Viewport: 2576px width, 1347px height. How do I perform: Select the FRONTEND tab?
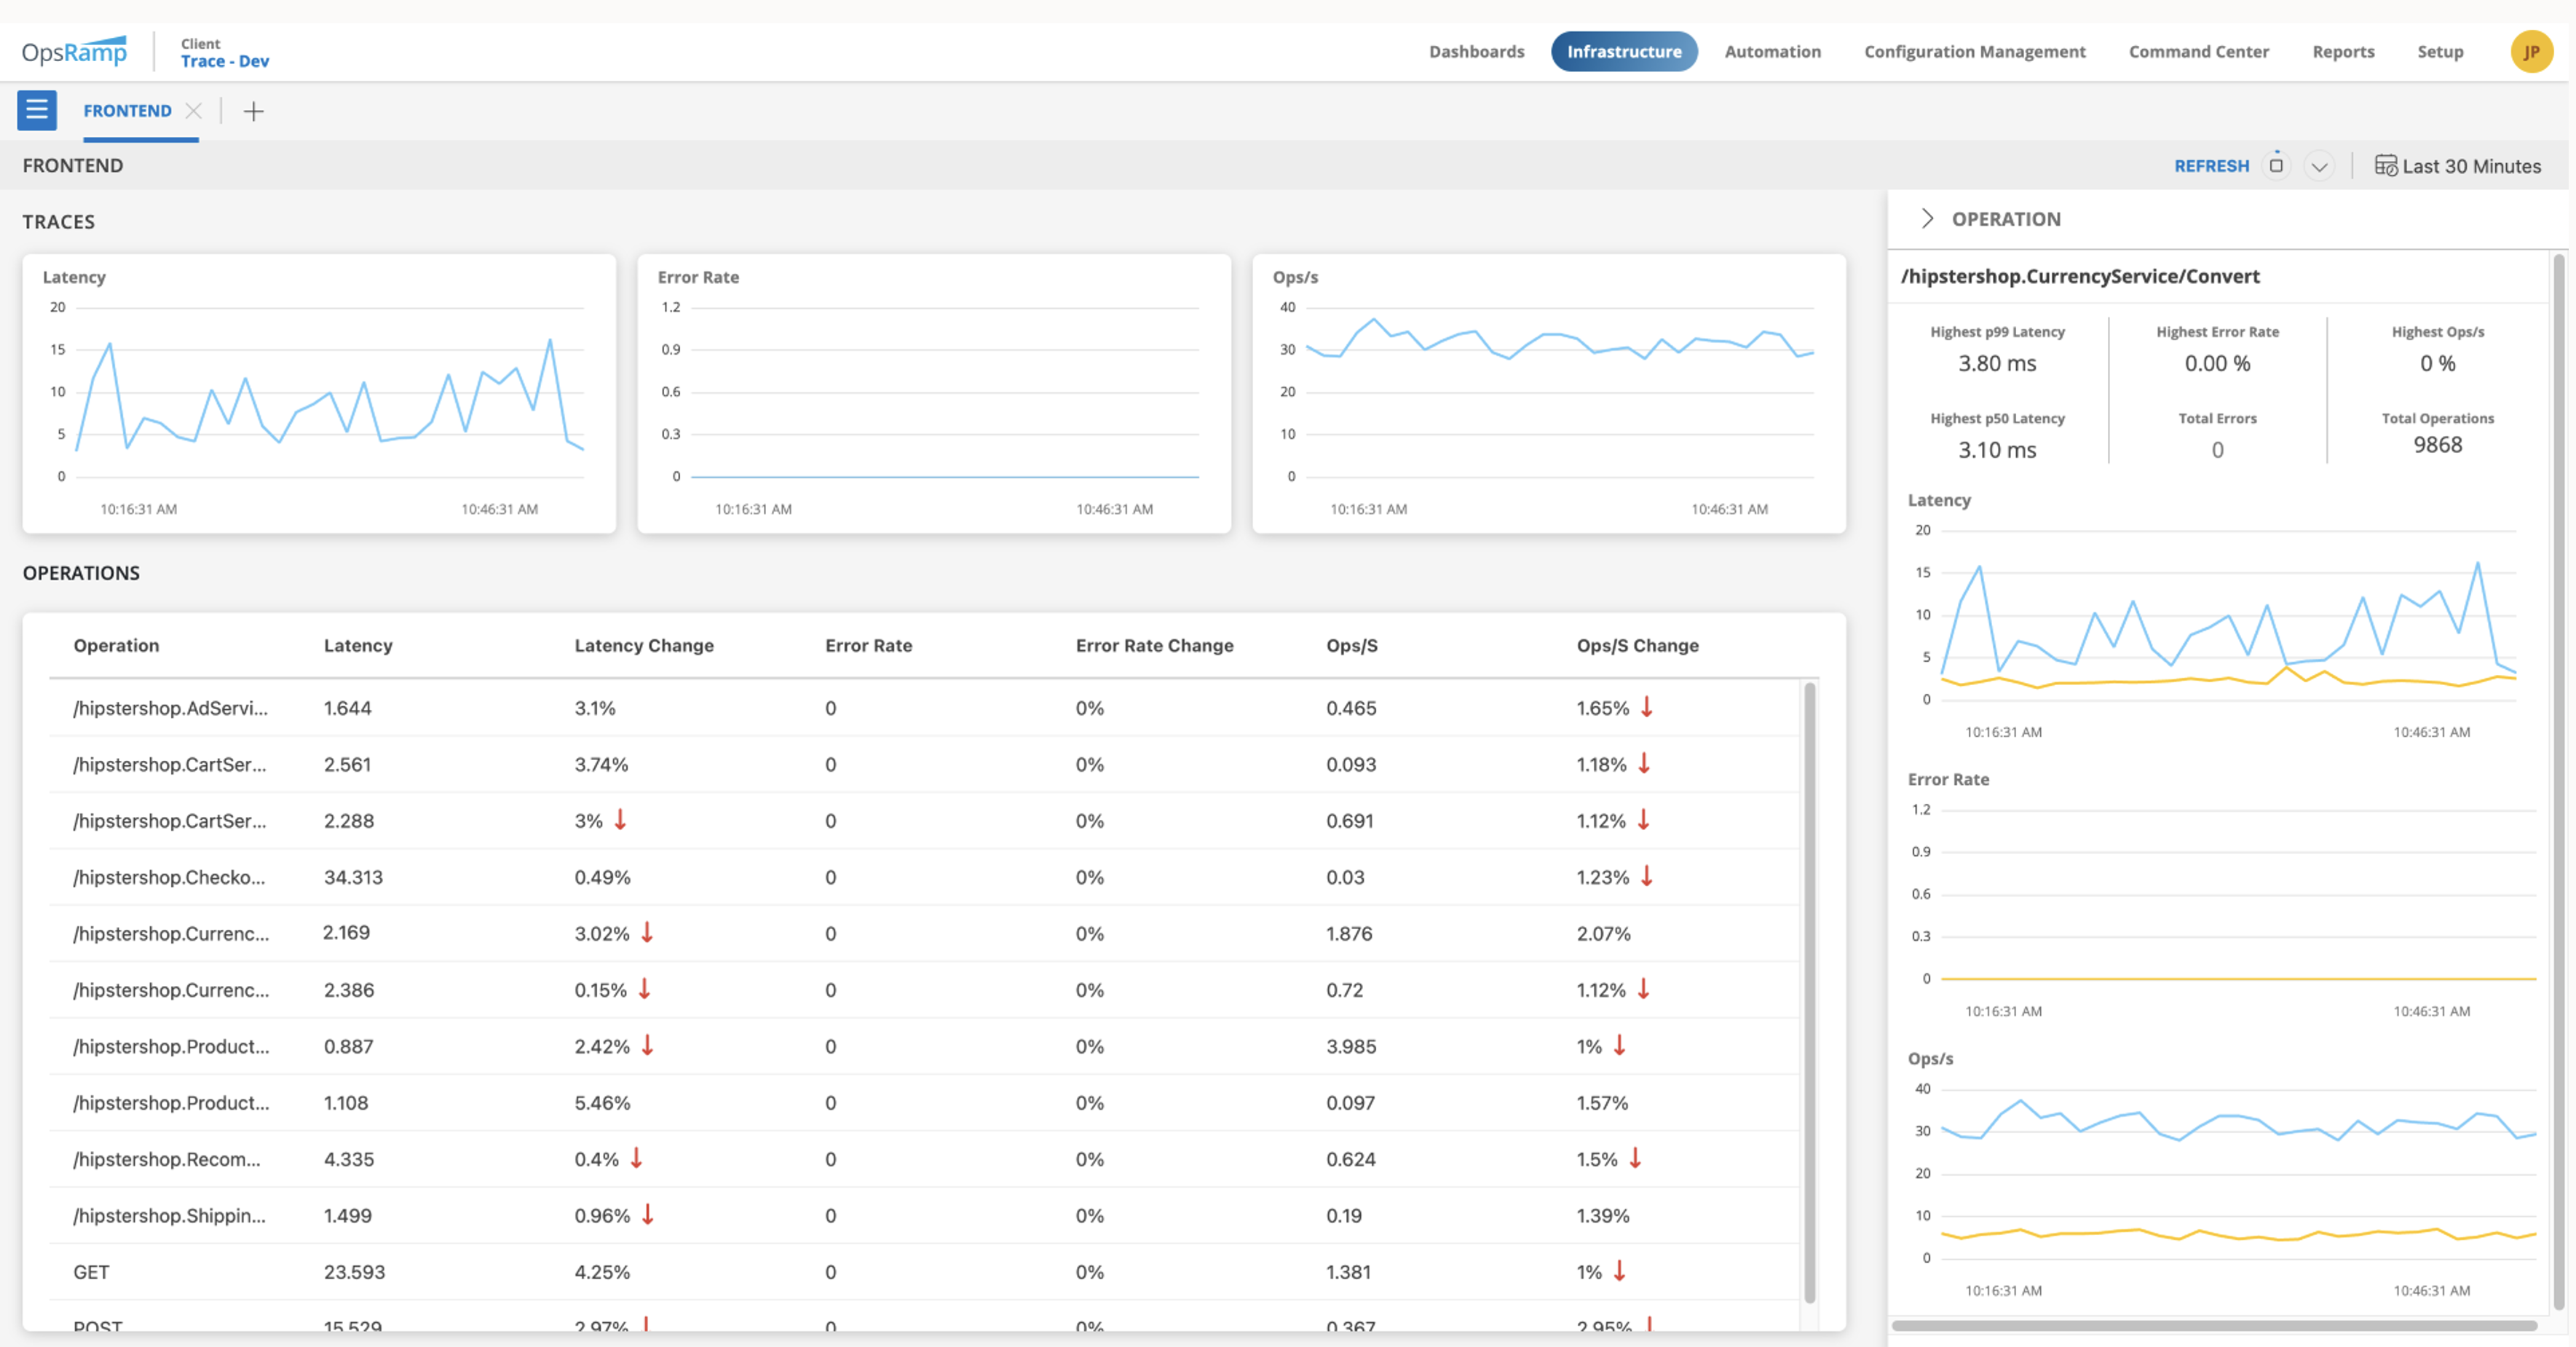127,110
